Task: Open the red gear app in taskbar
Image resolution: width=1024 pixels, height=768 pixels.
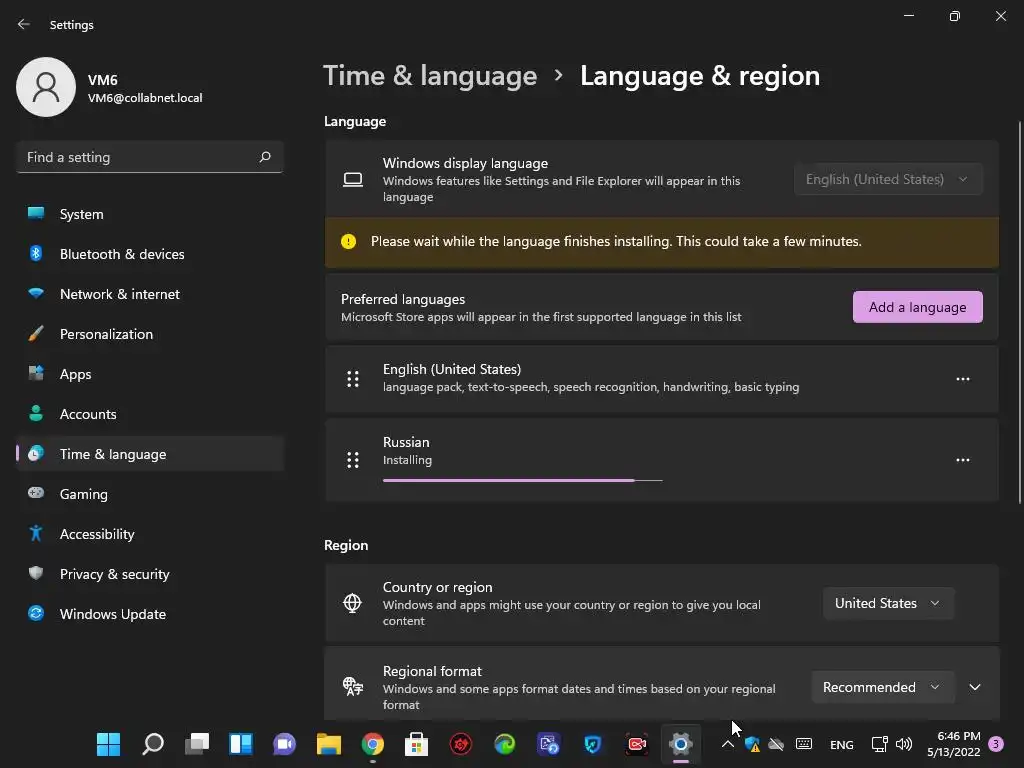Action: point(461,744)
